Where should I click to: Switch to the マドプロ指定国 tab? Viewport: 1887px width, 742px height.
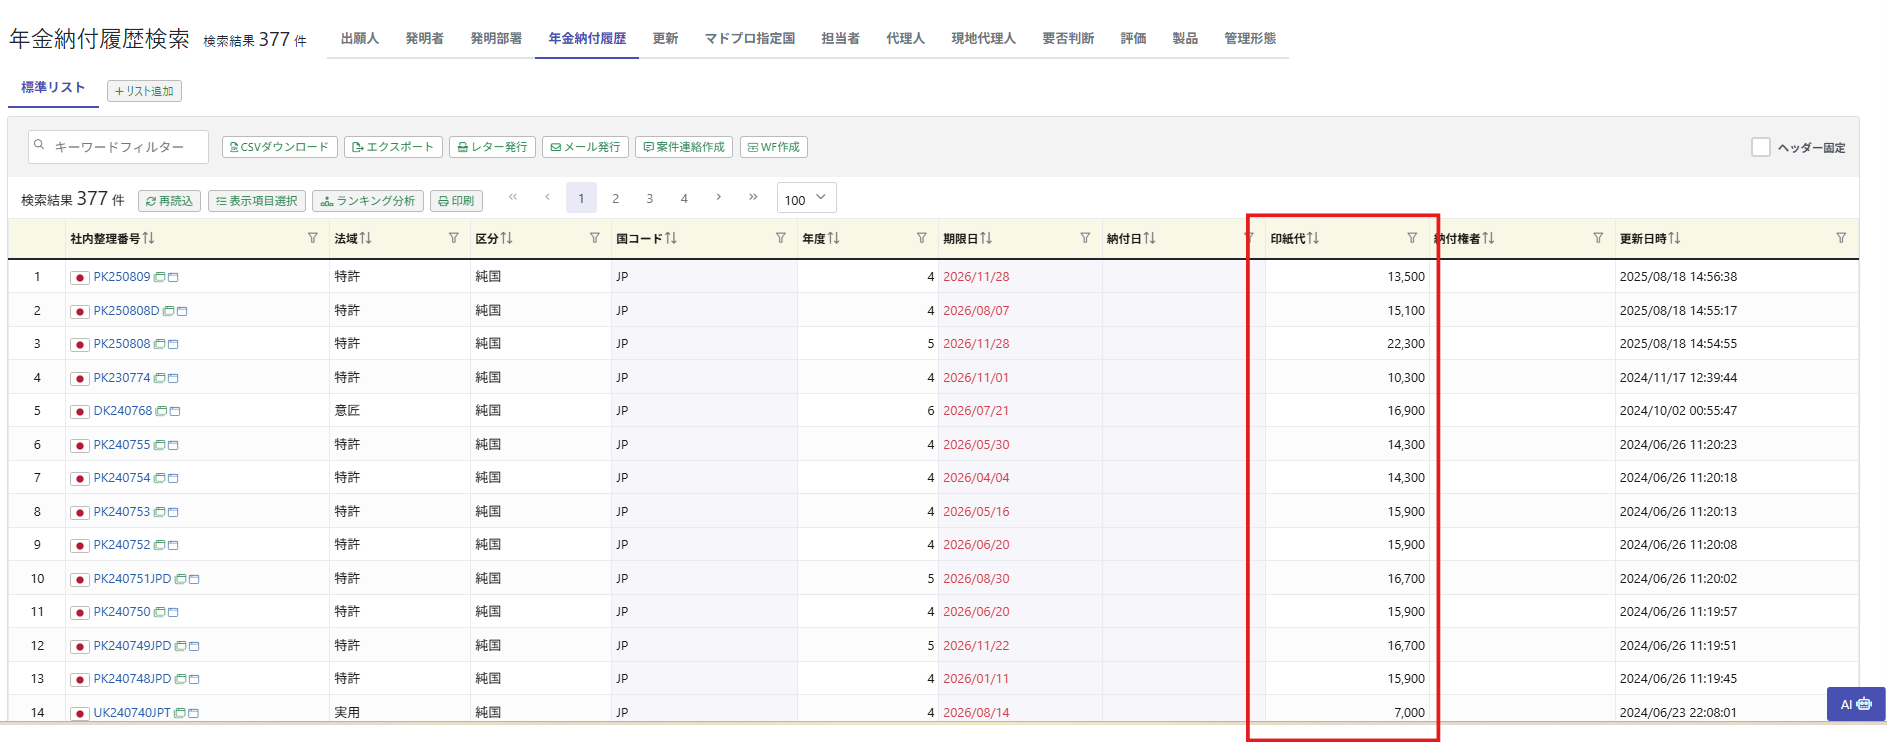pyautogui.click(x=749, y=38)
